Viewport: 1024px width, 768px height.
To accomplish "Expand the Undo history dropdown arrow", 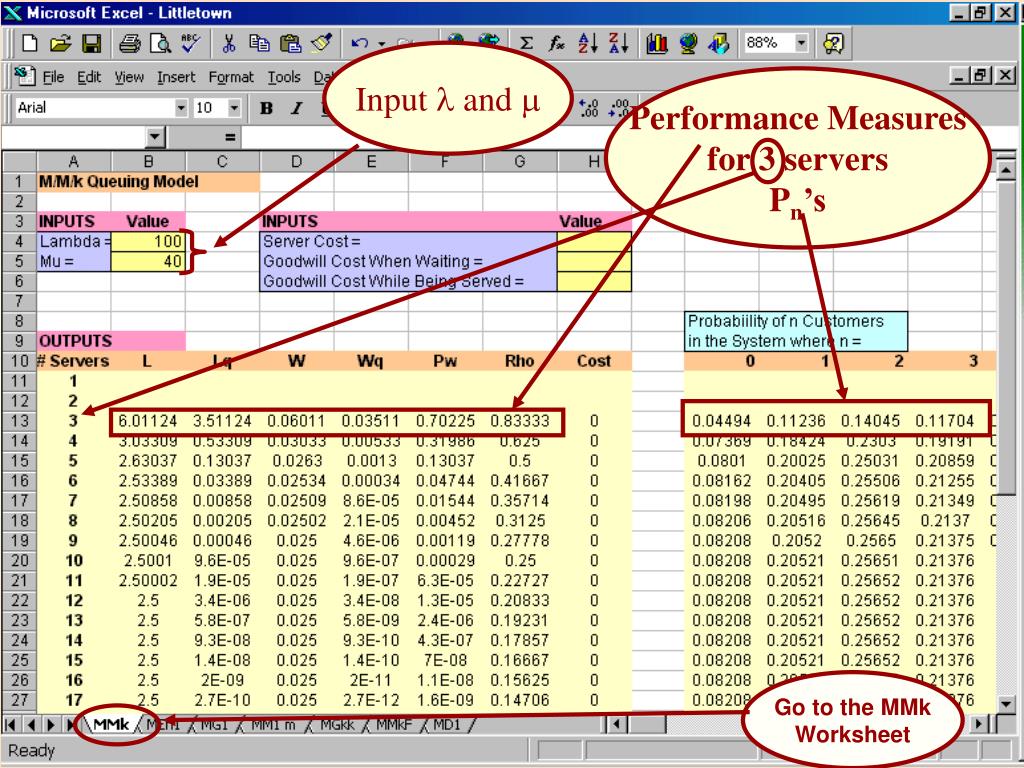I will click(x=381, y=44).
